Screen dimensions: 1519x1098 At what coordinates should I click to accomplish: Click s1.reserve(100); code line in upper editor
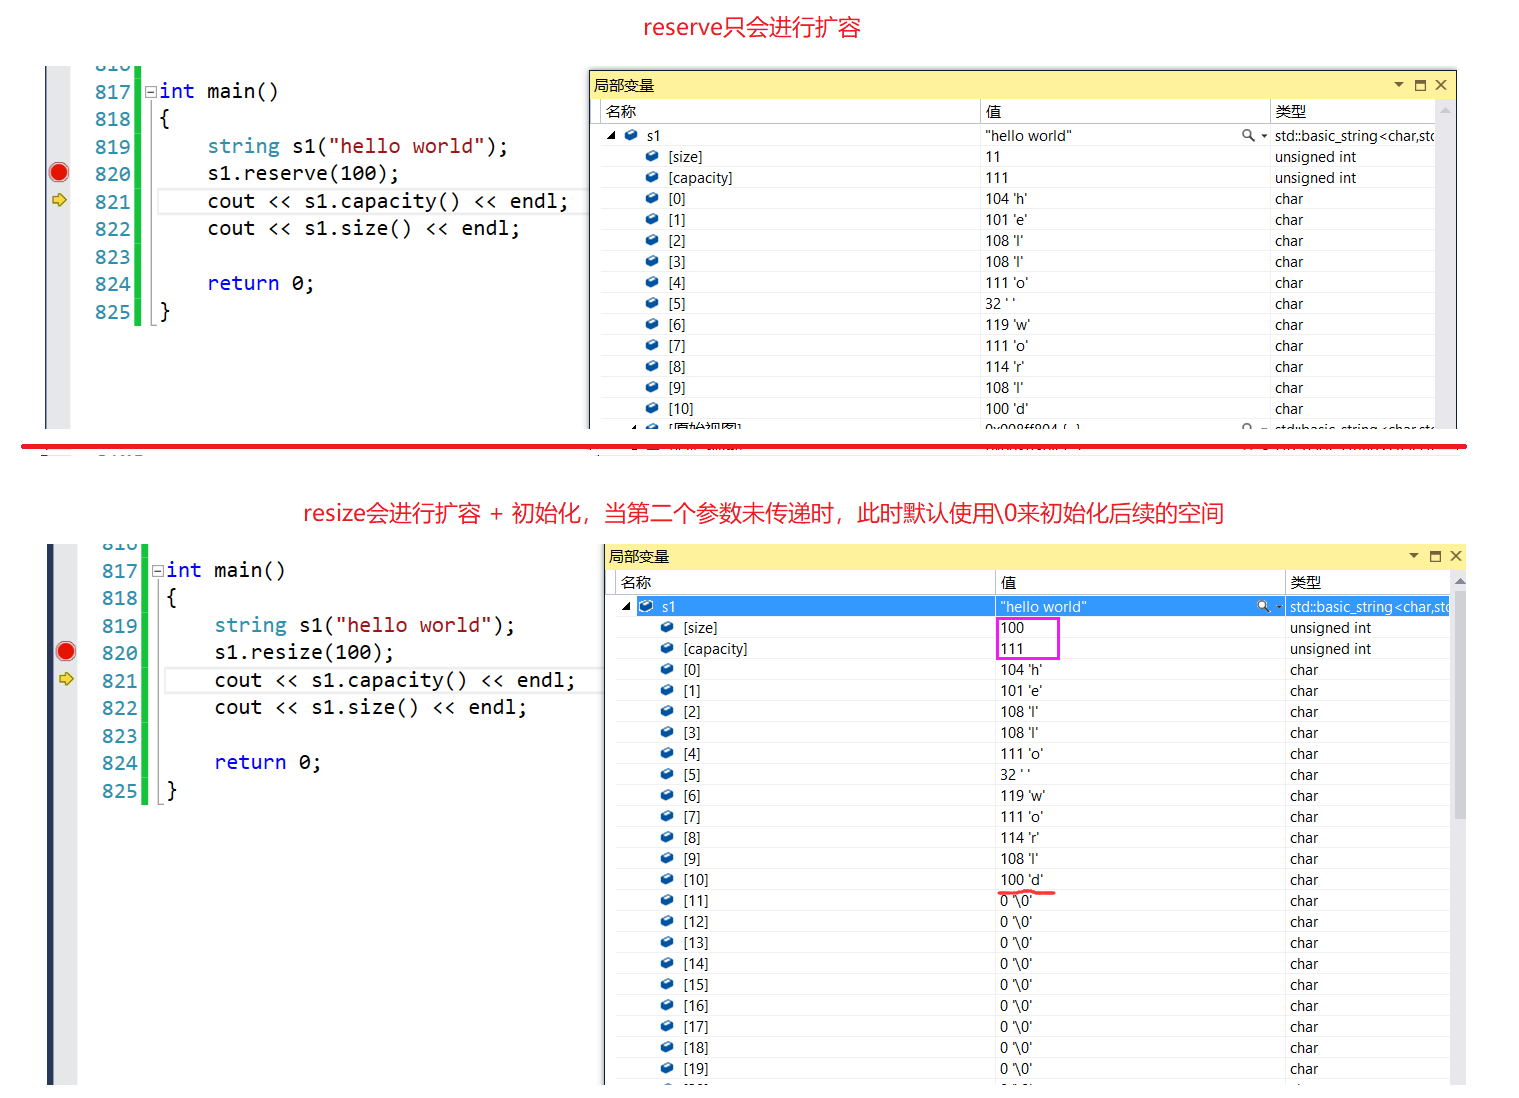[x=303, y=173]
